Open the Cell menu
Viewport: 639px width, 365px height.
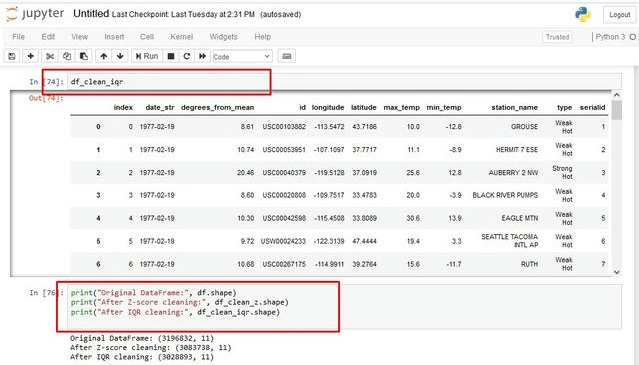[147, 37]
